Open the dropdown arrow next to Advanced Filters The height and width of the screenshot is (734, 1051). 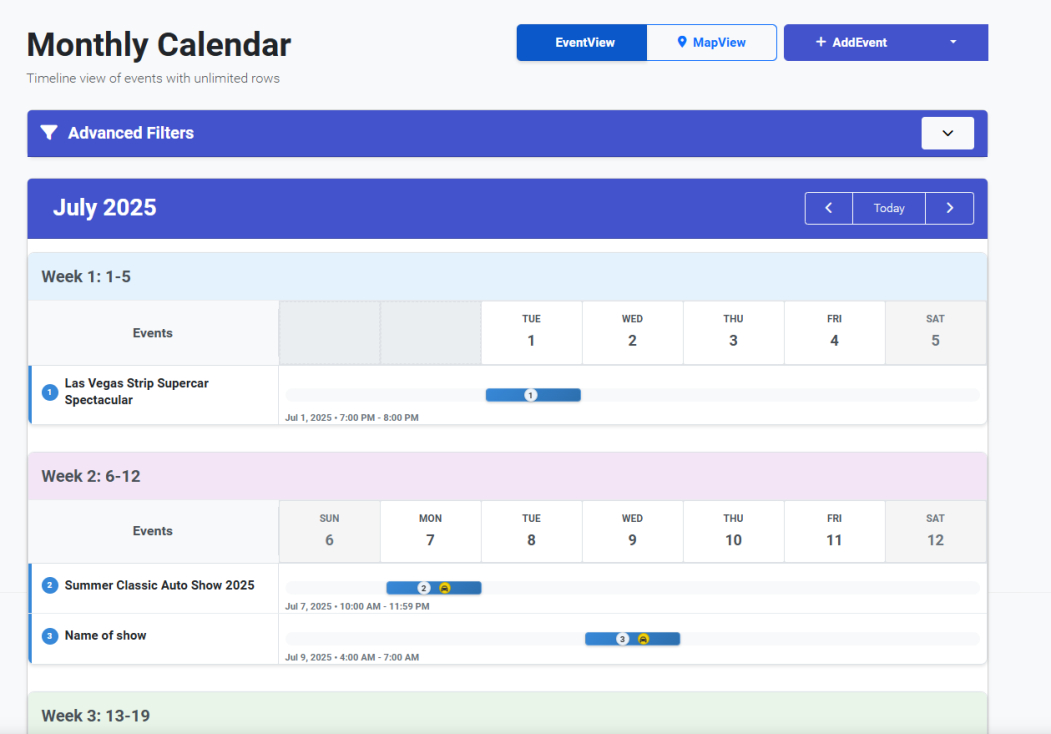947,132
